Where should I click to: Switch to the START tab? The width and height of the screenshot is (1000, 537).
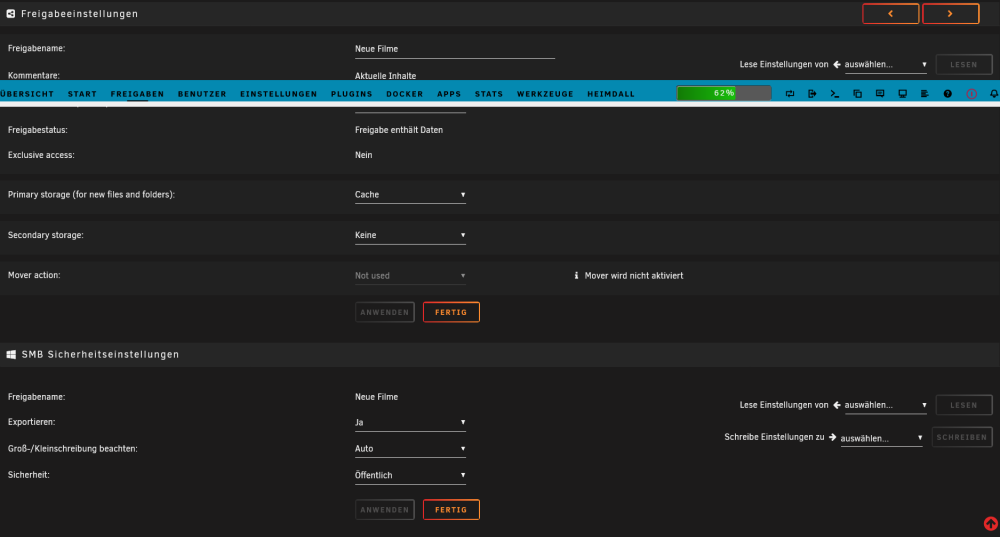tap(82, 94)
